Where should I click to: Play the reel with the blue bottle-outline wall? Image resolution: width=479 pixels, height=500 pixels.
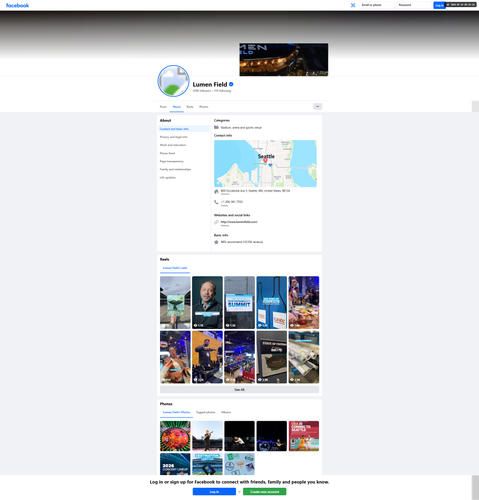pyautogui.click(x=272, y=302)
